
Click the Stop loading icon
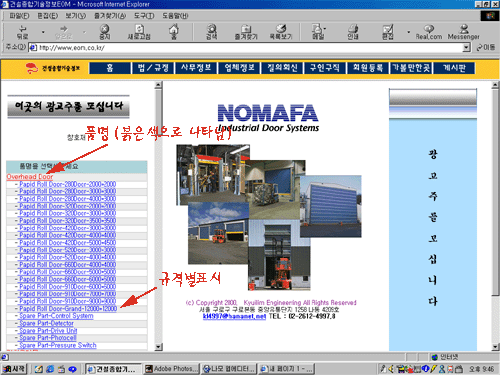coord(105,32)
